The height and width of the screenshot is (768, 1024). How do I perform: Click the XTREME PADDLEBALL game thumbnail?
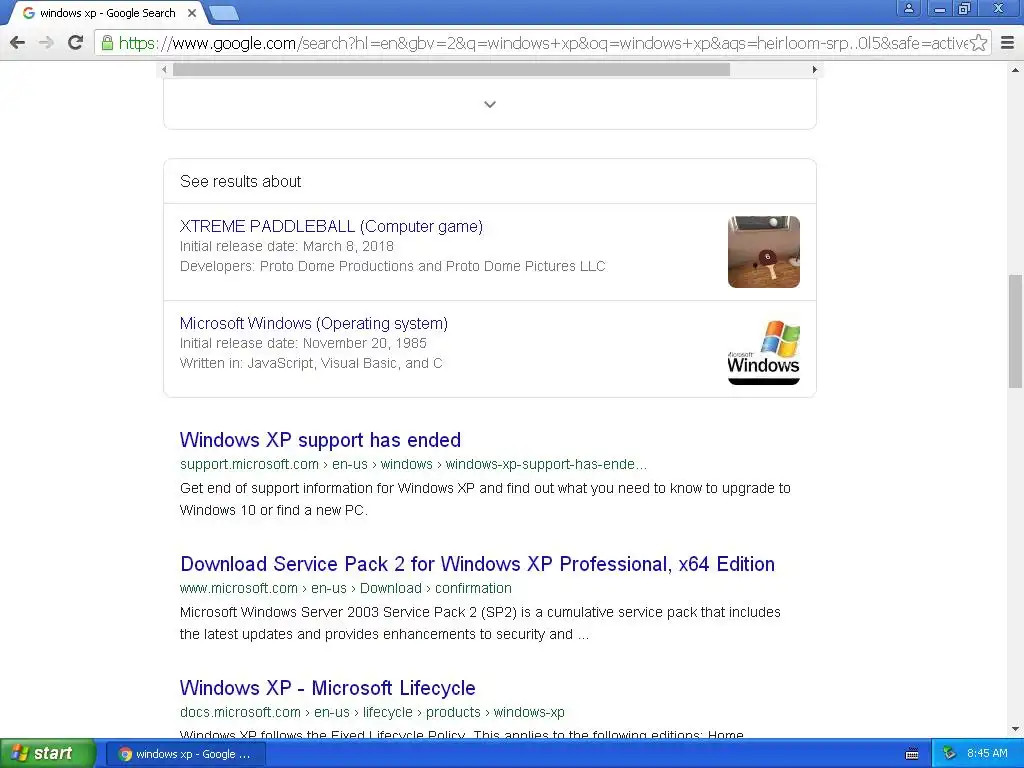point(763,252)
